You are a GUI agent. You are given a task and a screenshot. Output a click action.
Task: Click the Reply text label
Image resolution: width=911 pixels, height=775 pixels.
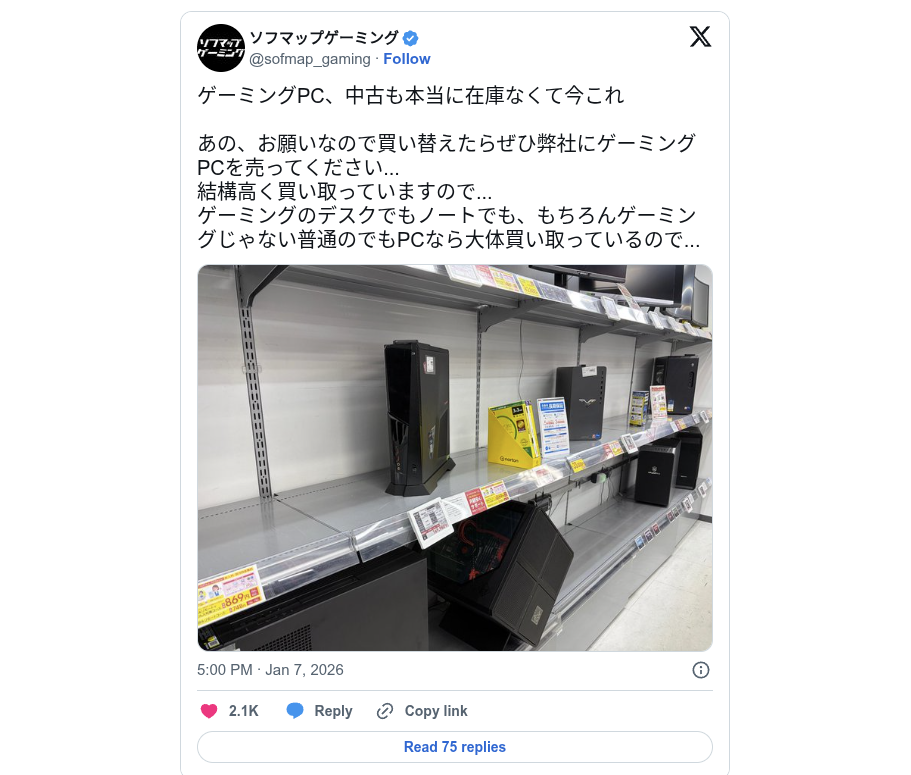click(x=333, y=711)
